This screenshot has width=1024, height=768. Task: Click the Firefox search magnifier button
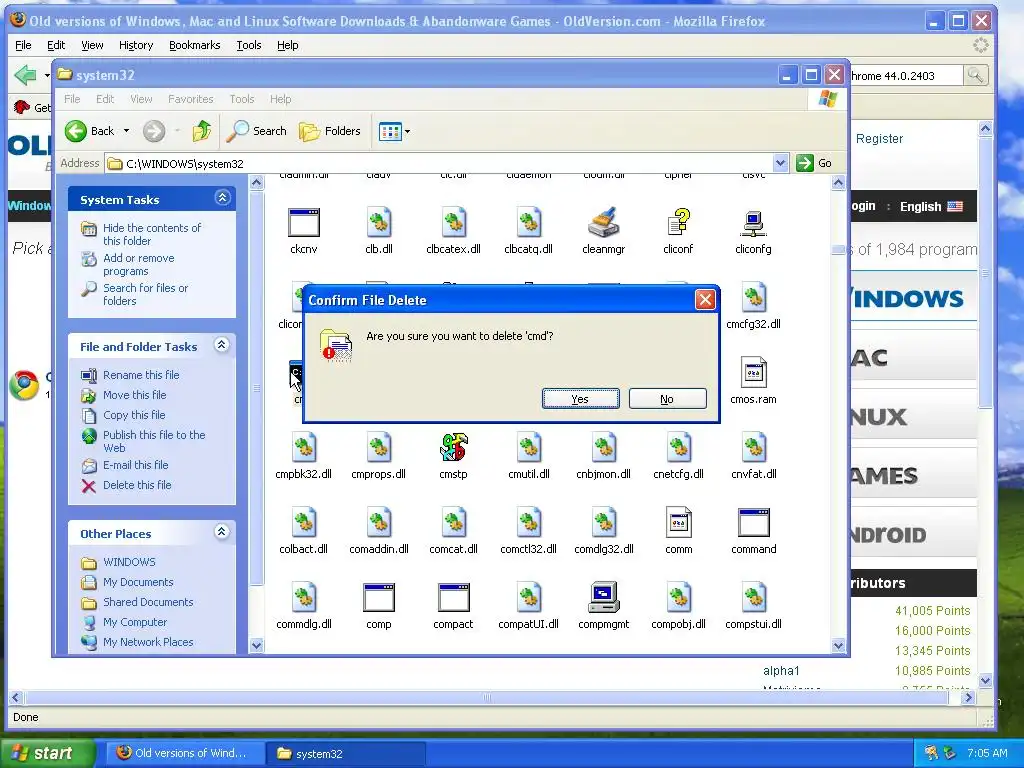tap(975, 76)
